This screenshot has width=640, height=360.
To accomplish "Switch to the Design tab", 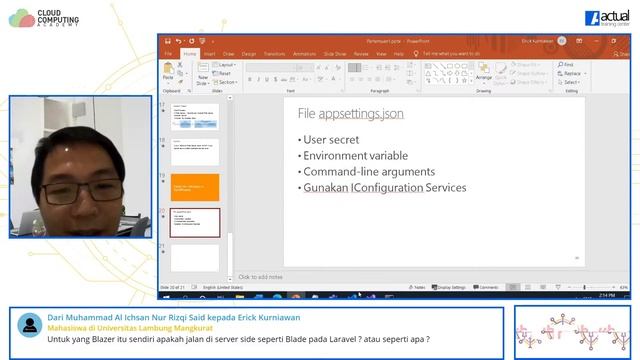I will tap(249, 54).
